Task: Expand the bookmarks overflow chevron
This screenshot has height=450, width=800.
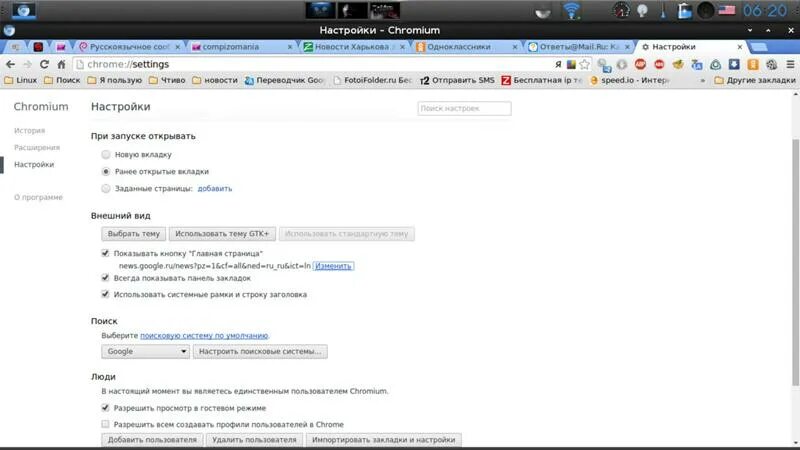Action: [x=703, y=80]
